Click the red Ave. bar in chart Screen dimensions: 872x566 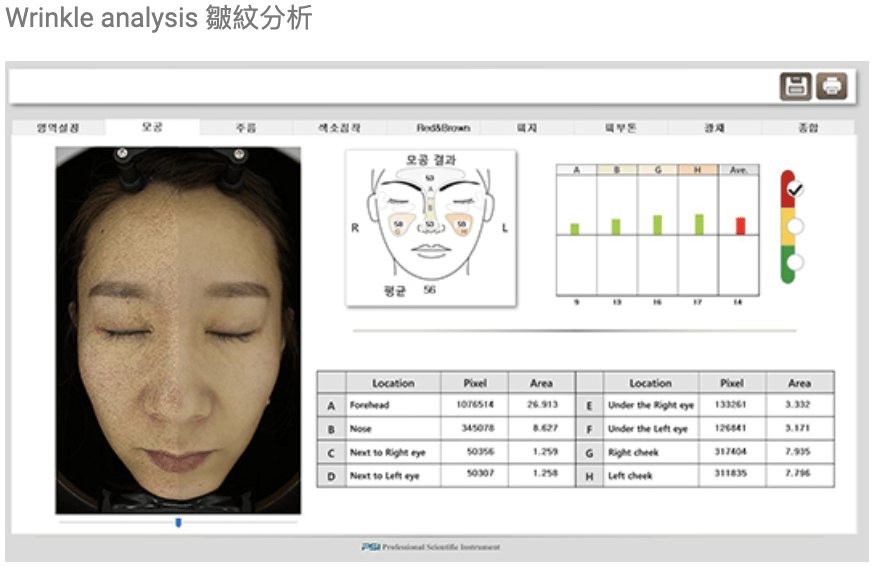[740, 226]
